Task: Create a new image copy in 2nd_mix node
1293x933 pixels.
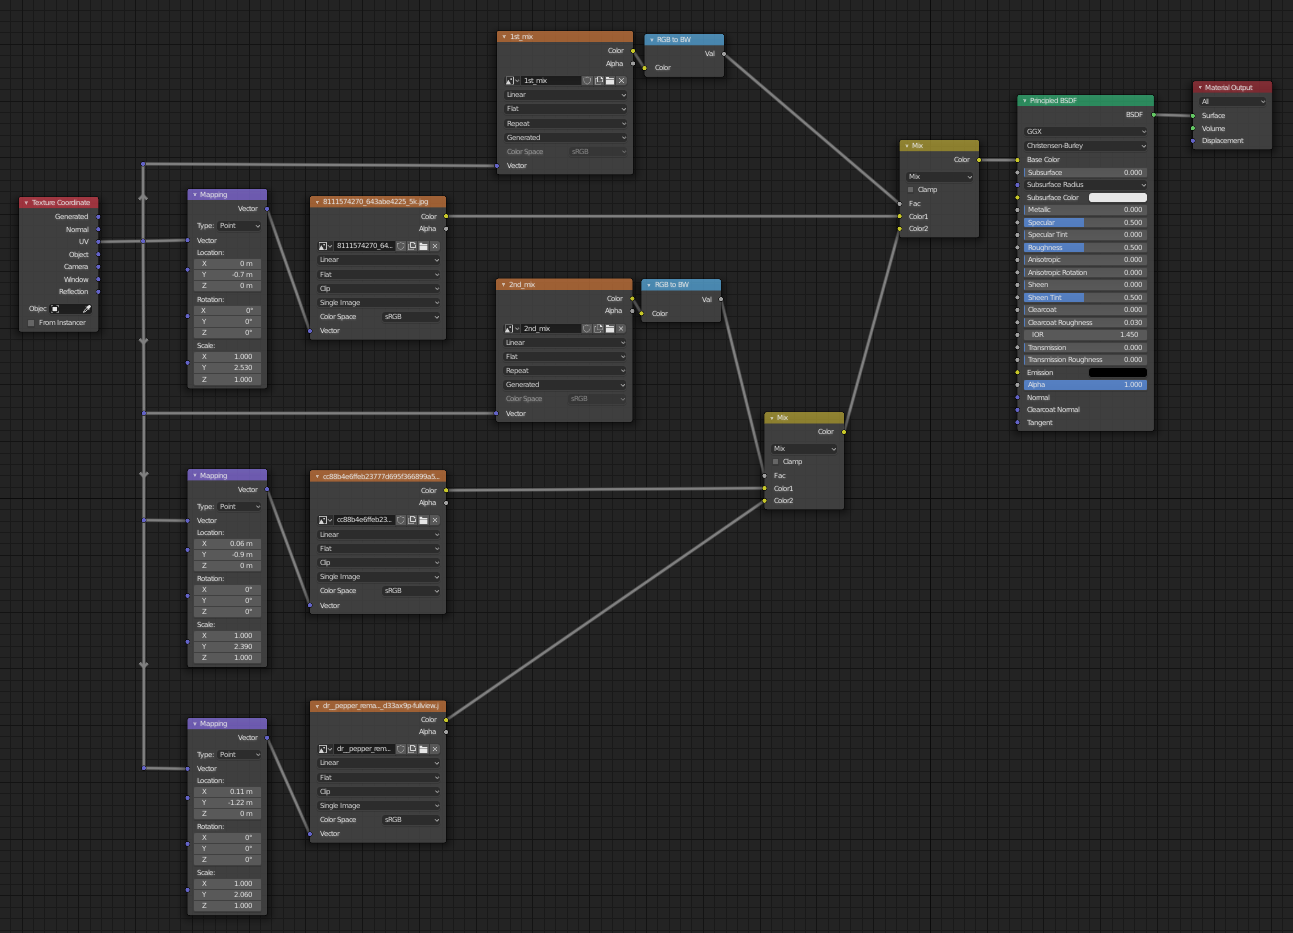Action: (598, 328)
